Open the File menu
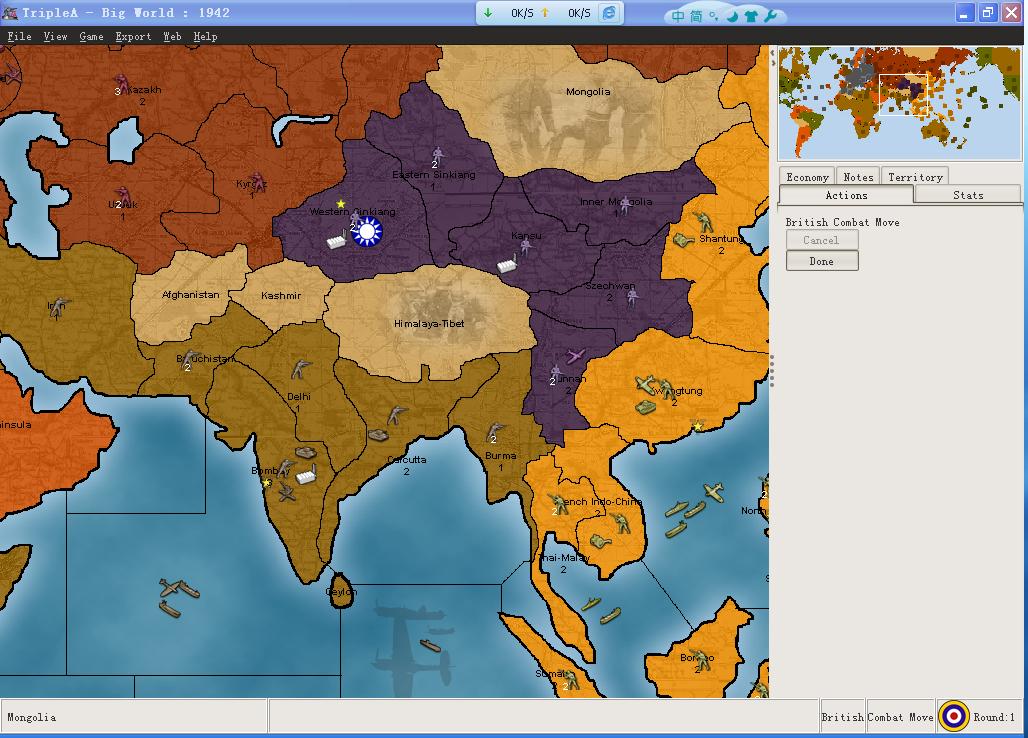 pos(20,37)
